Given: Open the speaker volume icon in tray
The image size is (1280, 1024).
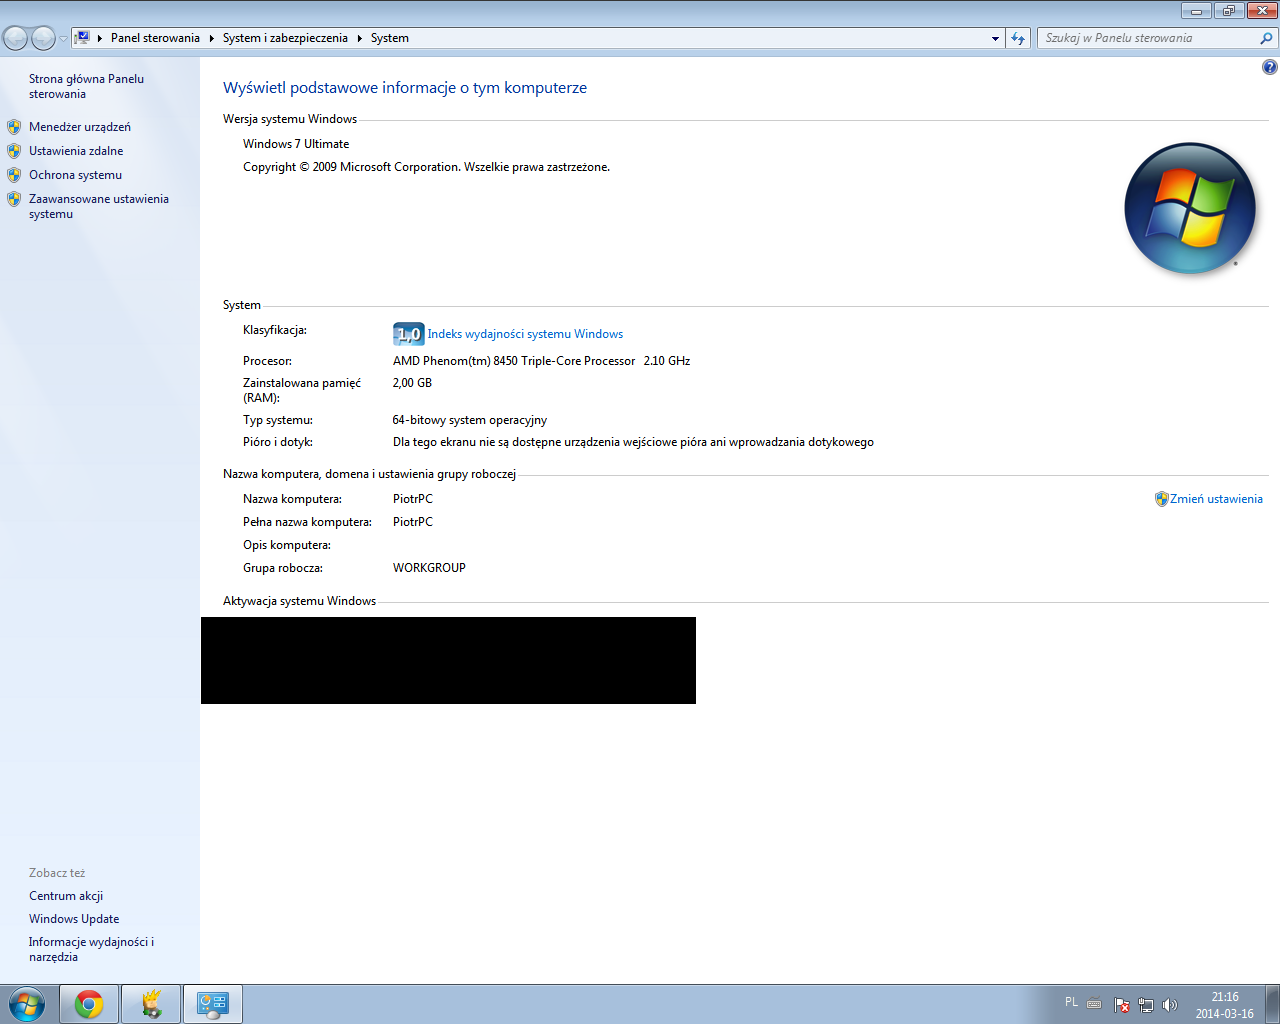Looking at the screenshot, I should click(x=1170, y=1005).
